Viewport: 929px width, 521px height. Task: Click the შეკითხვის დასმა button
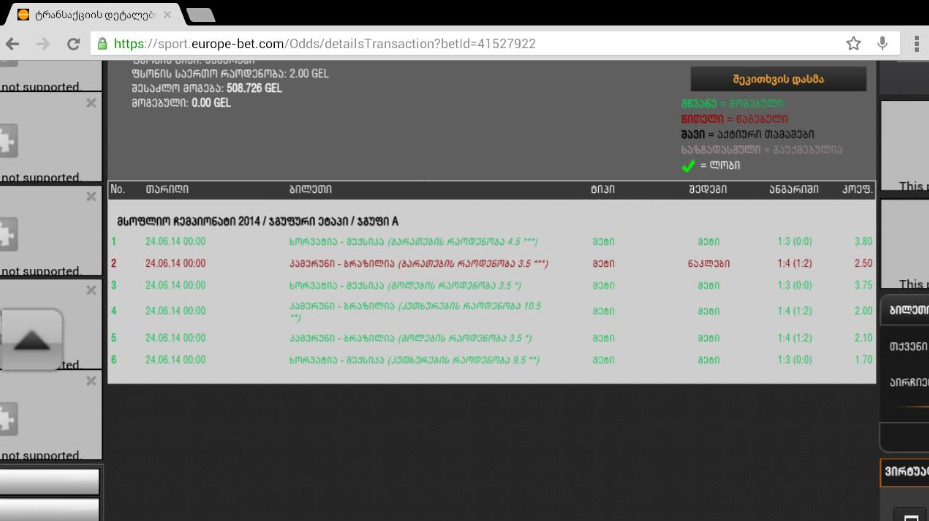(x=778, y=79)
